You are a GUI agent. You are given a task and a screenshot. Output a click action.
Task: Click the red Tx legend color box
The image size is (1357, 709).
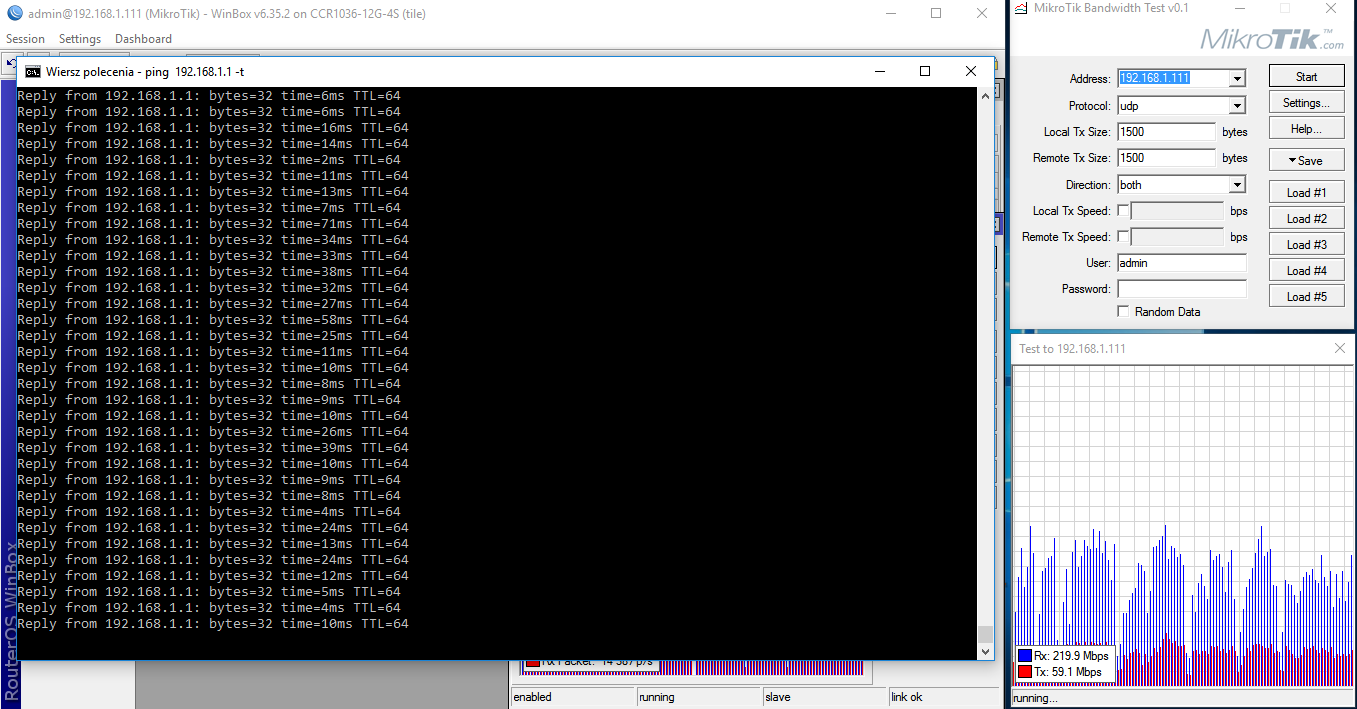tap(1024, 672)
